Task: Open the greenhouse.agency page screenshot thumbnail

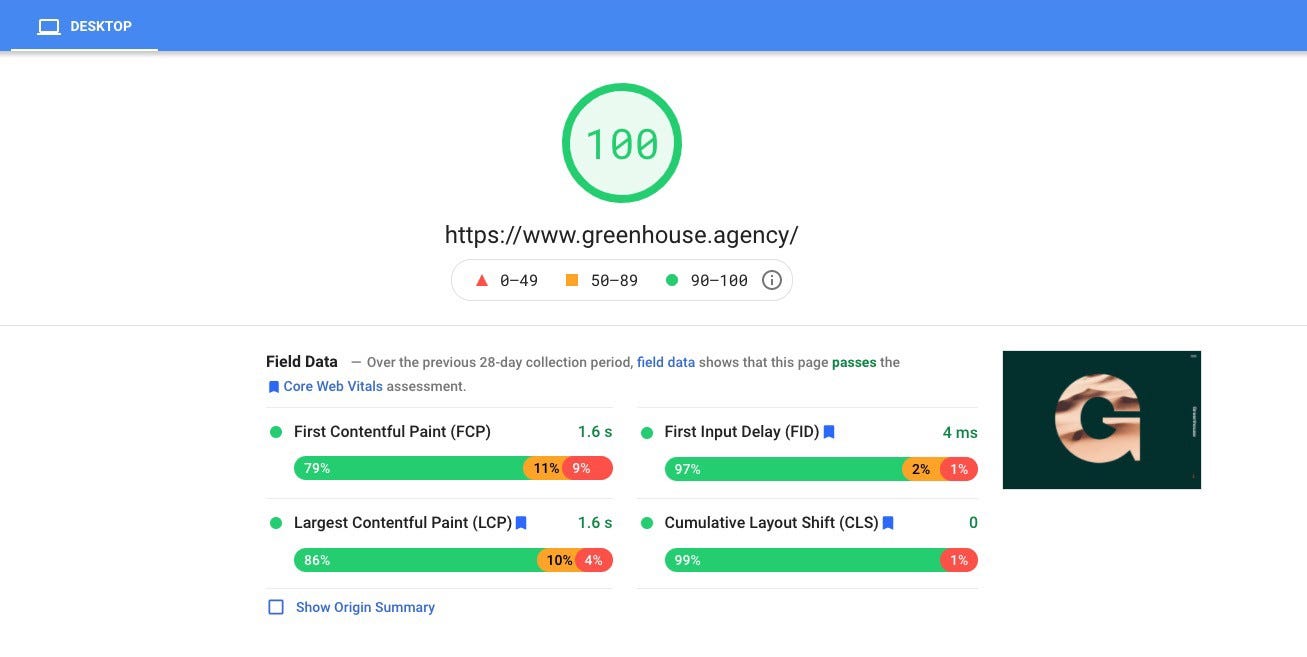Action: point(1101,420)
